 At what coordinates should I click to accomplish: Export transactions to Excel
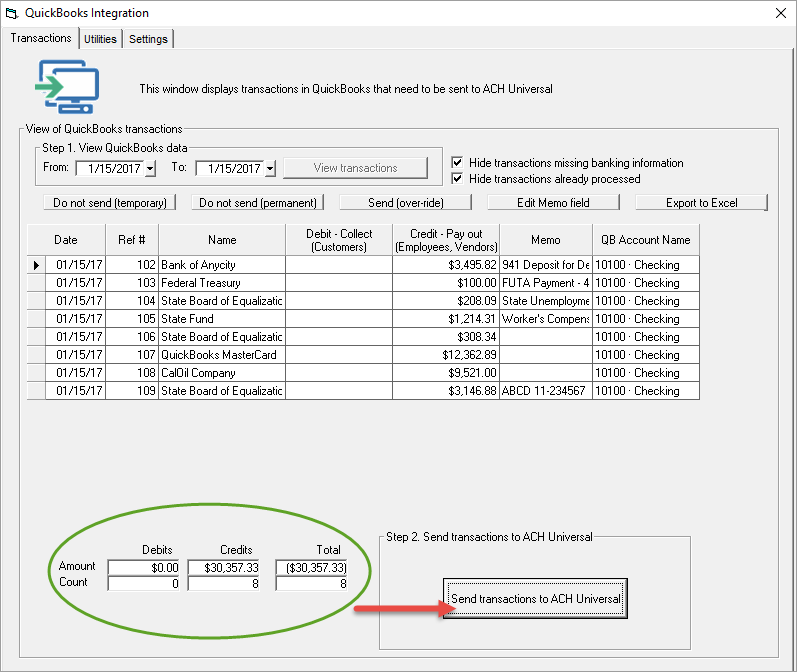click(701, 203)
